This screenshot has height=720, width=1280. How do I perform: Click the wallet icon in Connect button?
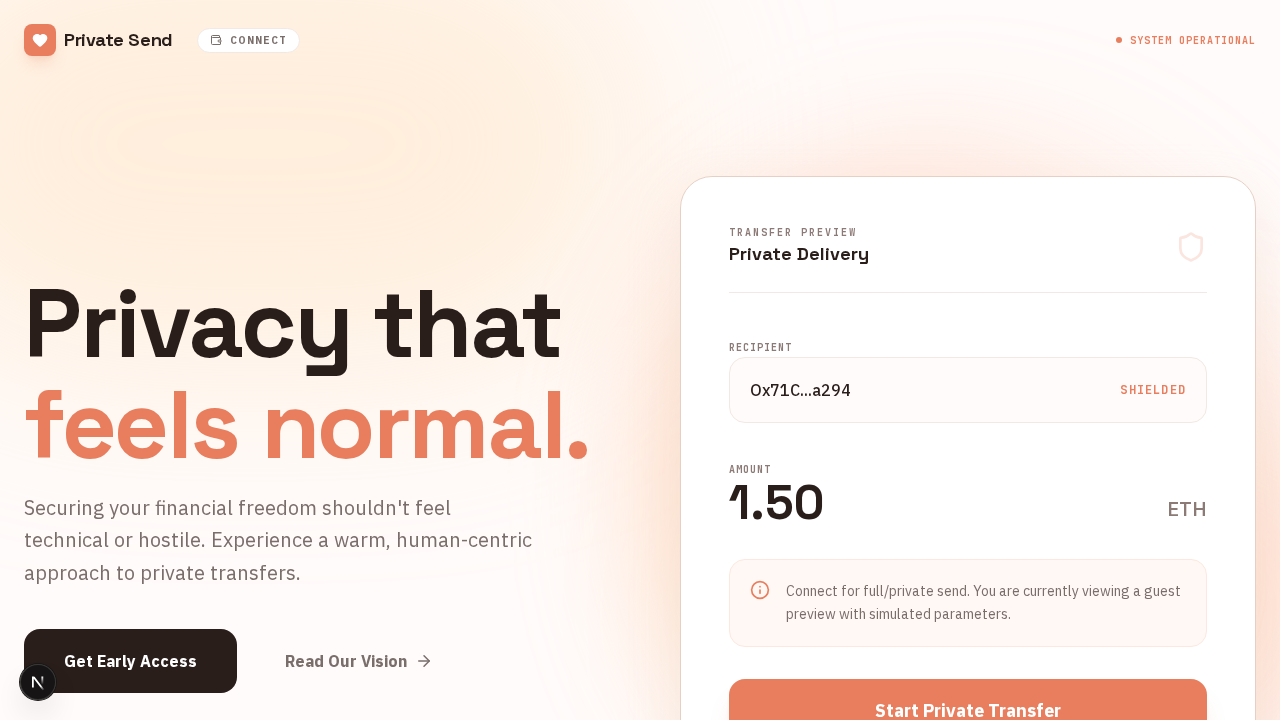click(x=216, y=40)
